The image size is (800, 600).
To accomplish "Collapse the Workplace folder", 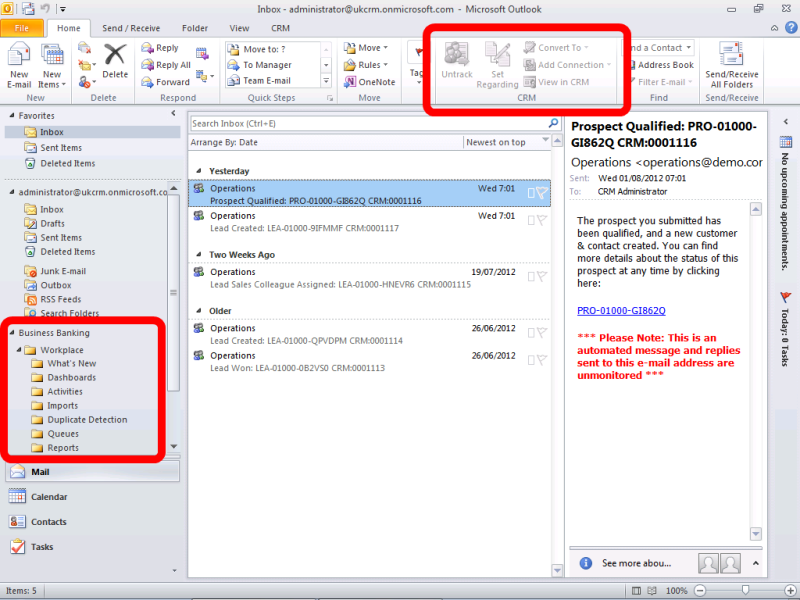I will tap(19, 349).
